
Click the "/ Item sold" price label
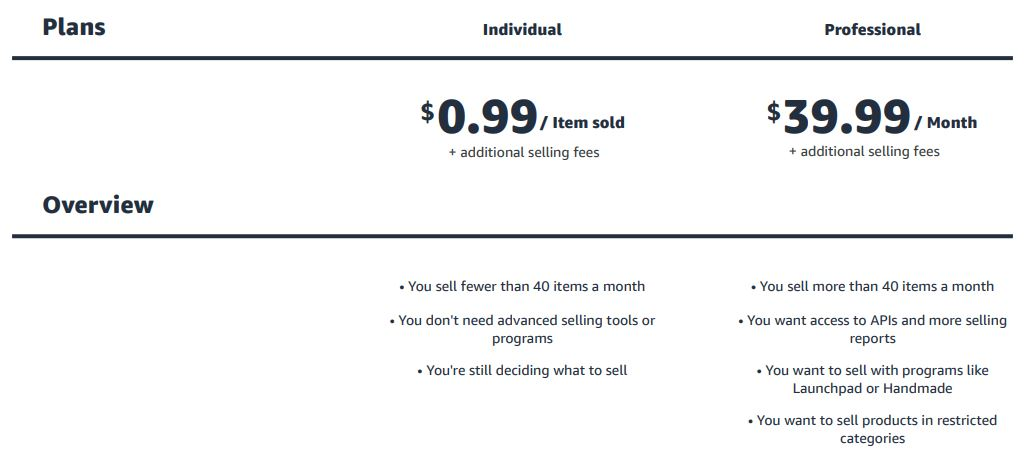[x=582, y=123]
